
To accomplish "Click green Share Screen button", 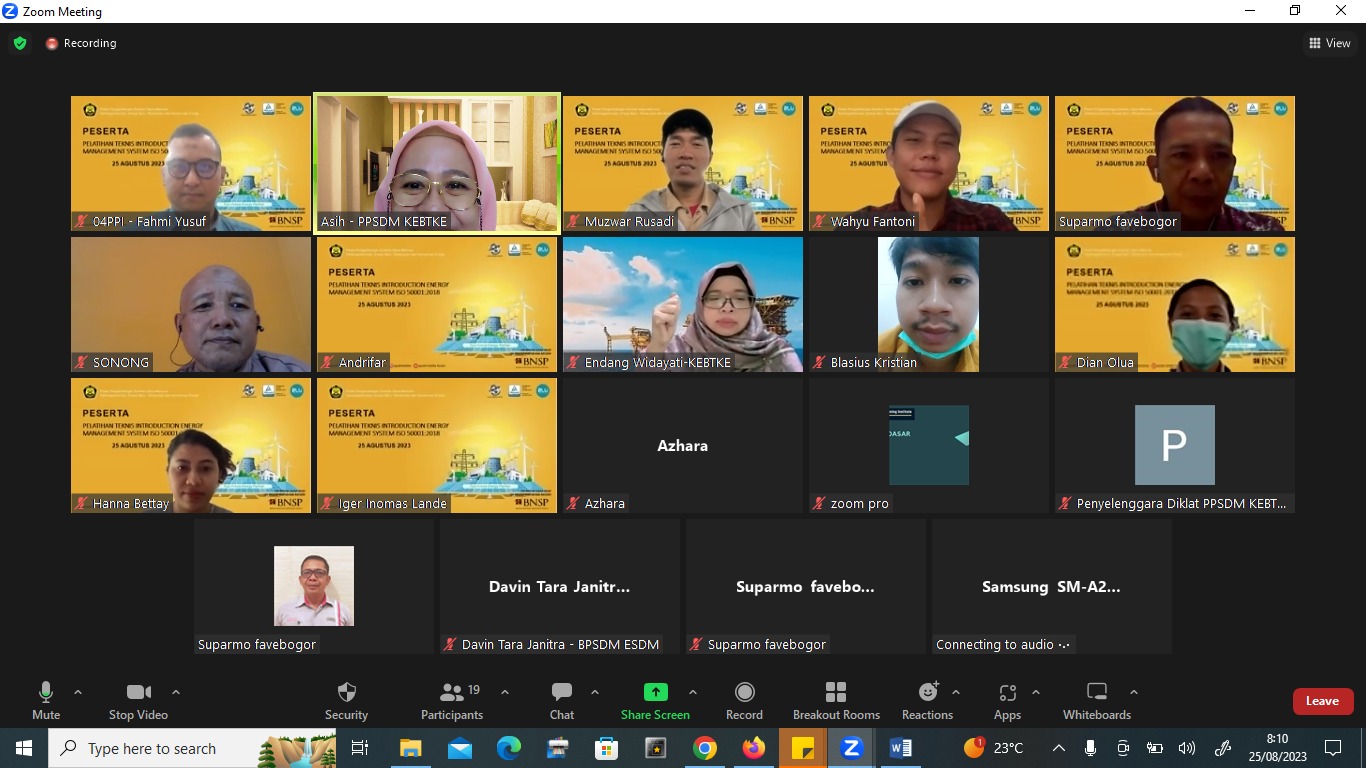I will point(655,701).
